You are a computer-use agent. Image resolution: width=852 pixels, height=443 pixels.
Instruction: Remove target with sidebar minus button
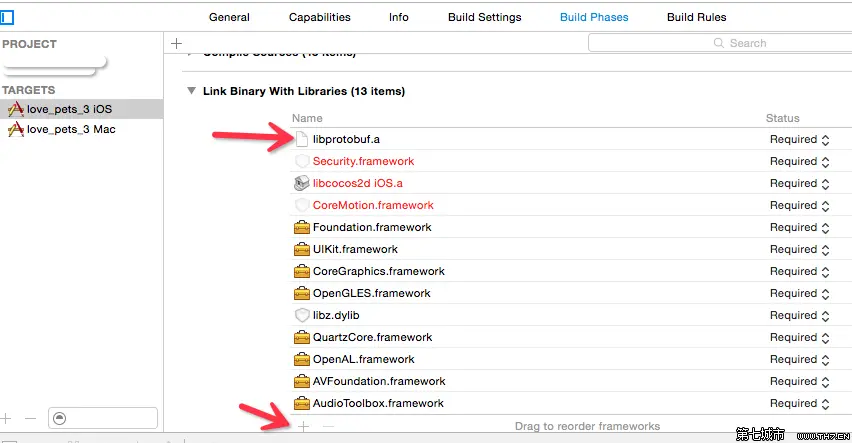(x=30, y=419)
